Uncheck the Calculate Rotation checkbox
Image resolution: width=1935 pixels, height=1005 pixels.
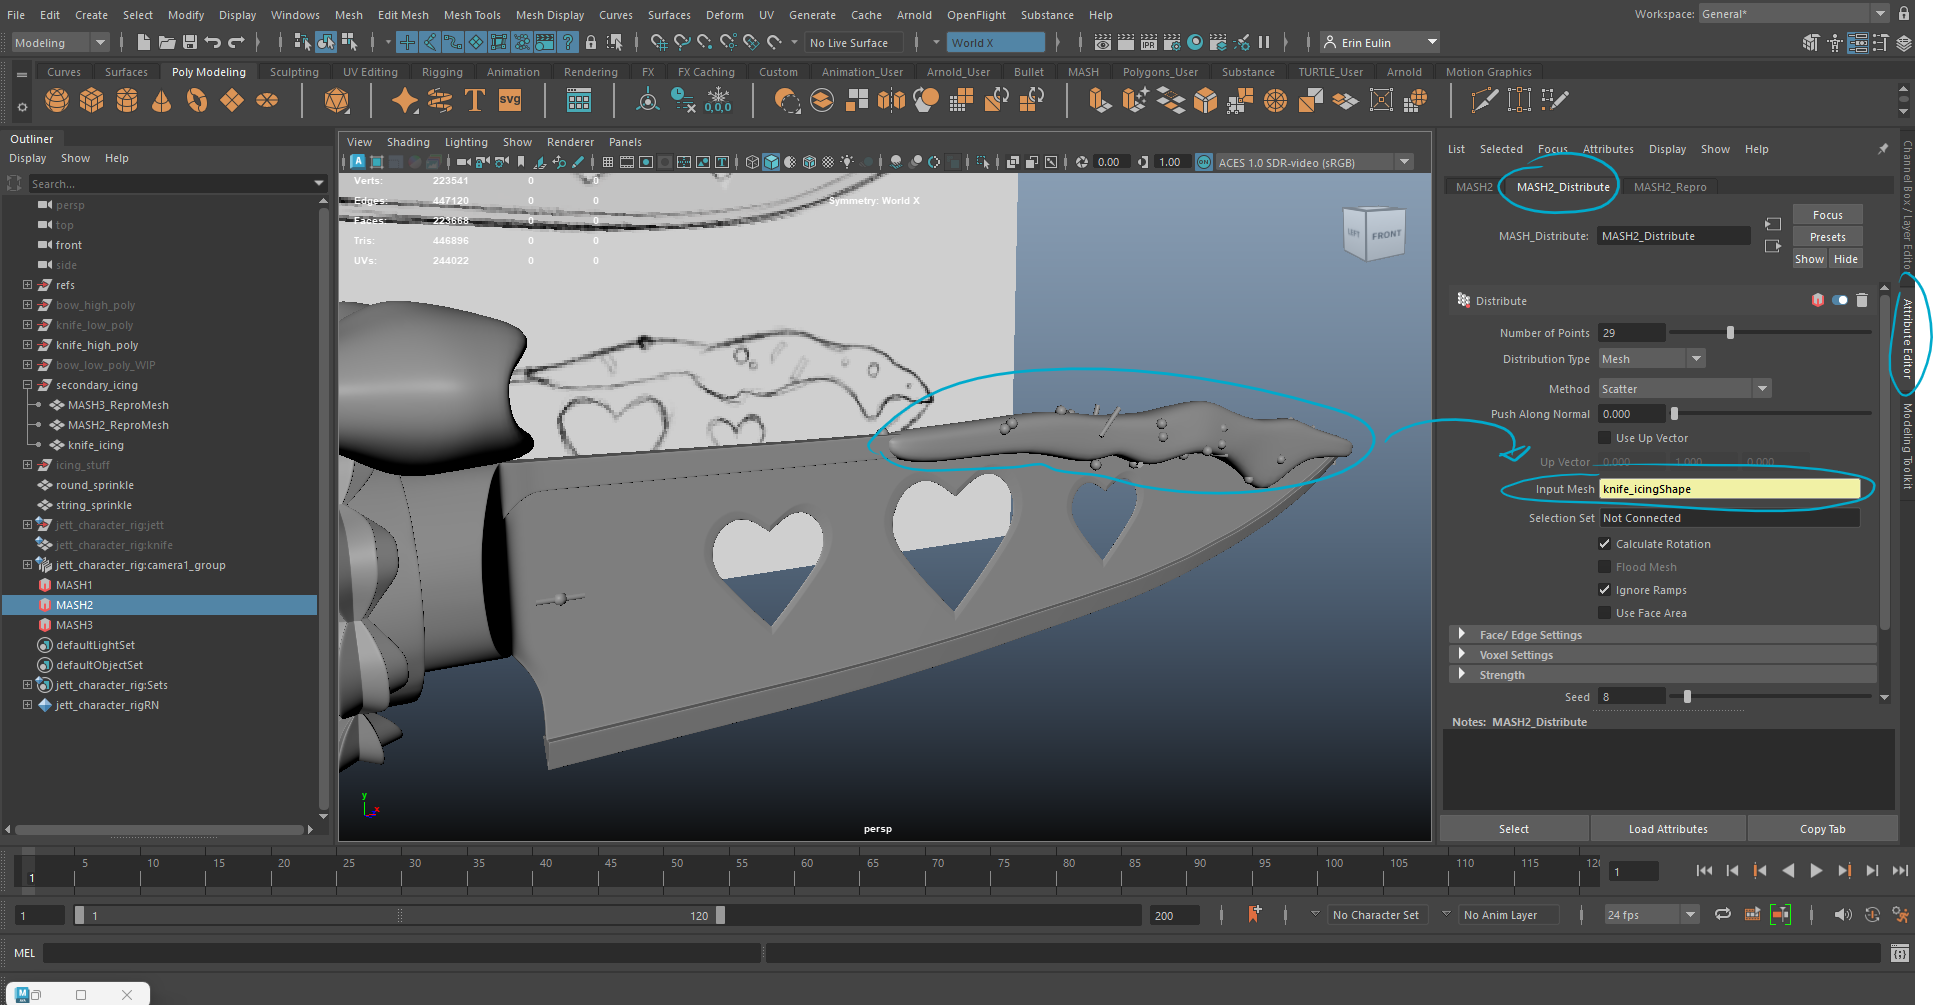click(1605, 544)
